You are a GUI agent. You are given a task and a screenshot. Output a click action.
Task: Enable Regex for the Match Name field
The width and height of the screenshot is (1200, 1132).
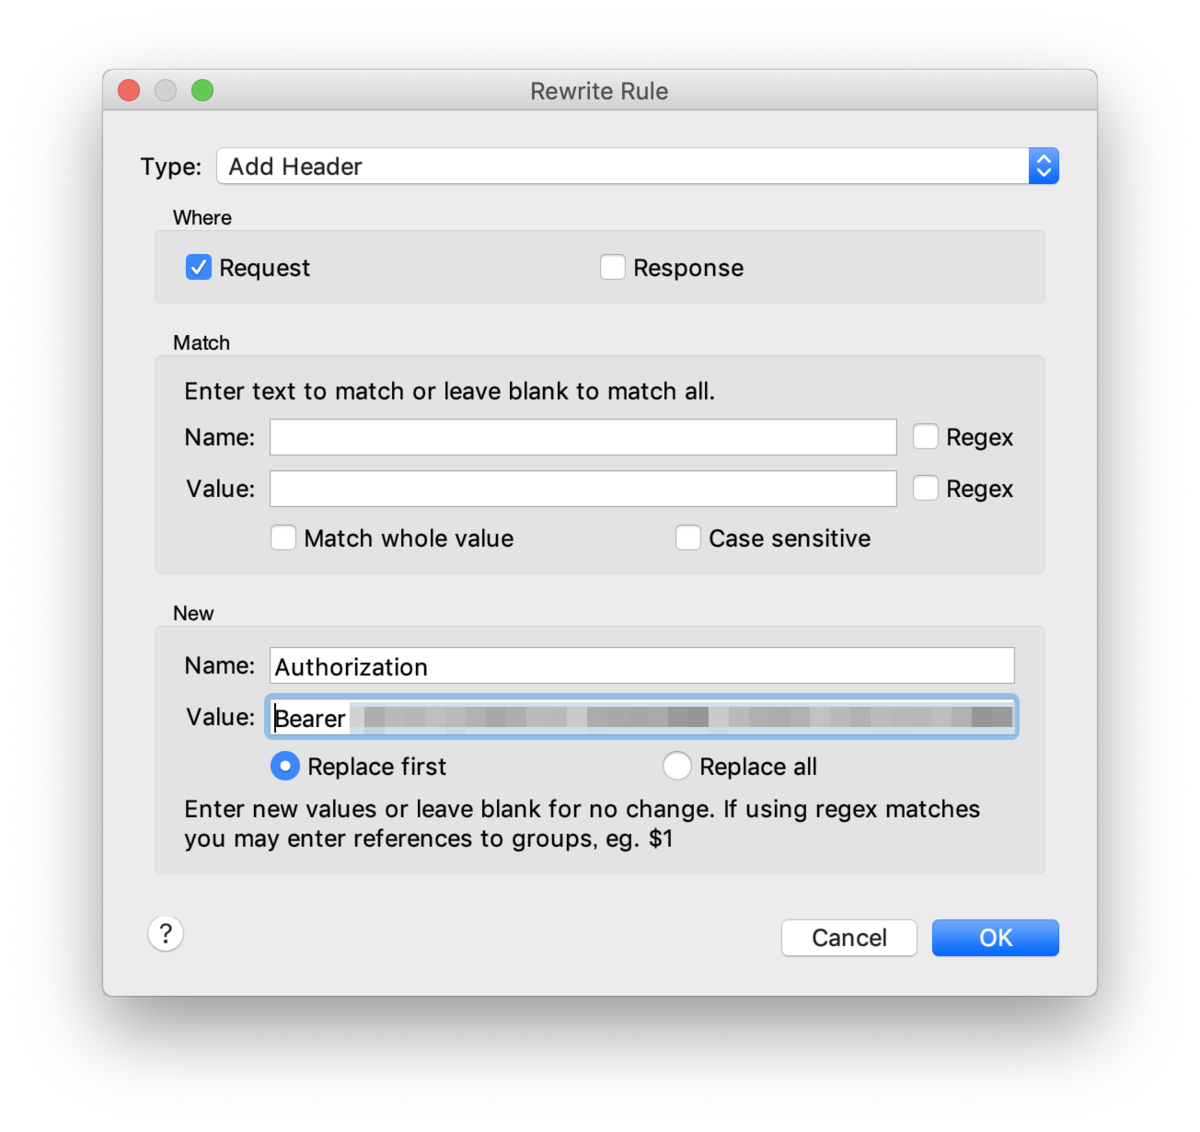(x=925, y=437)
